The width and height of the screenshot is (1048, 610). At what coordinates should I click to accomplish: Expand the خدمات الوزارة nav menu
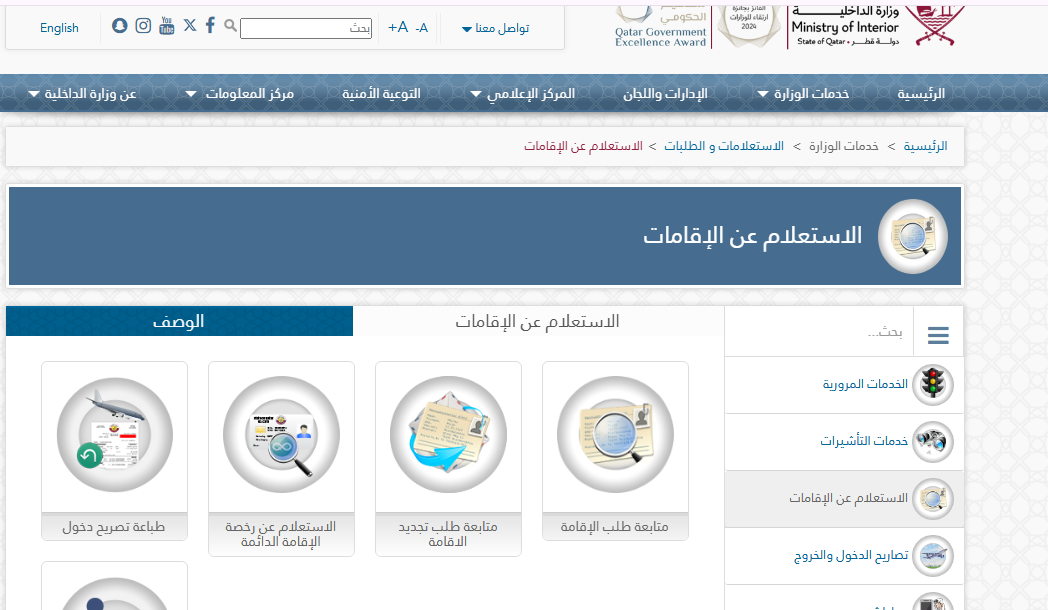coord(803,94)
